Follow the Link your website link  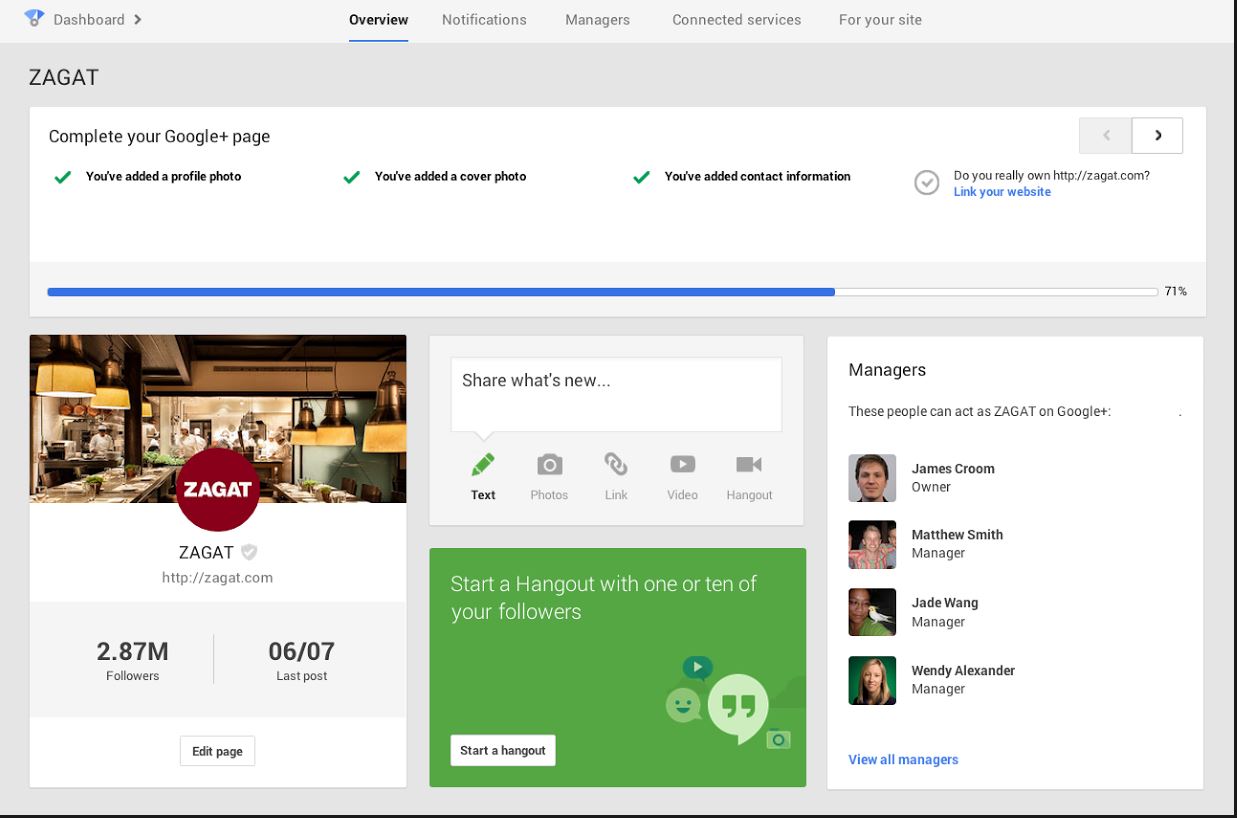1002,192
